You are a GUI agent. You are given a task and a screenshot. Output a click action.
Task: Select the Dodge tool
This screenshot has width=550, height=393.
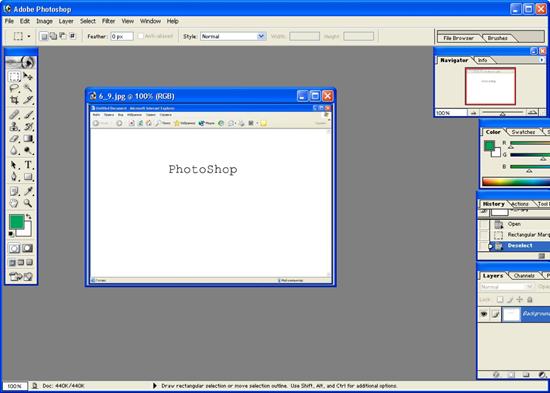pyautogui.click(x=28, y=151)
